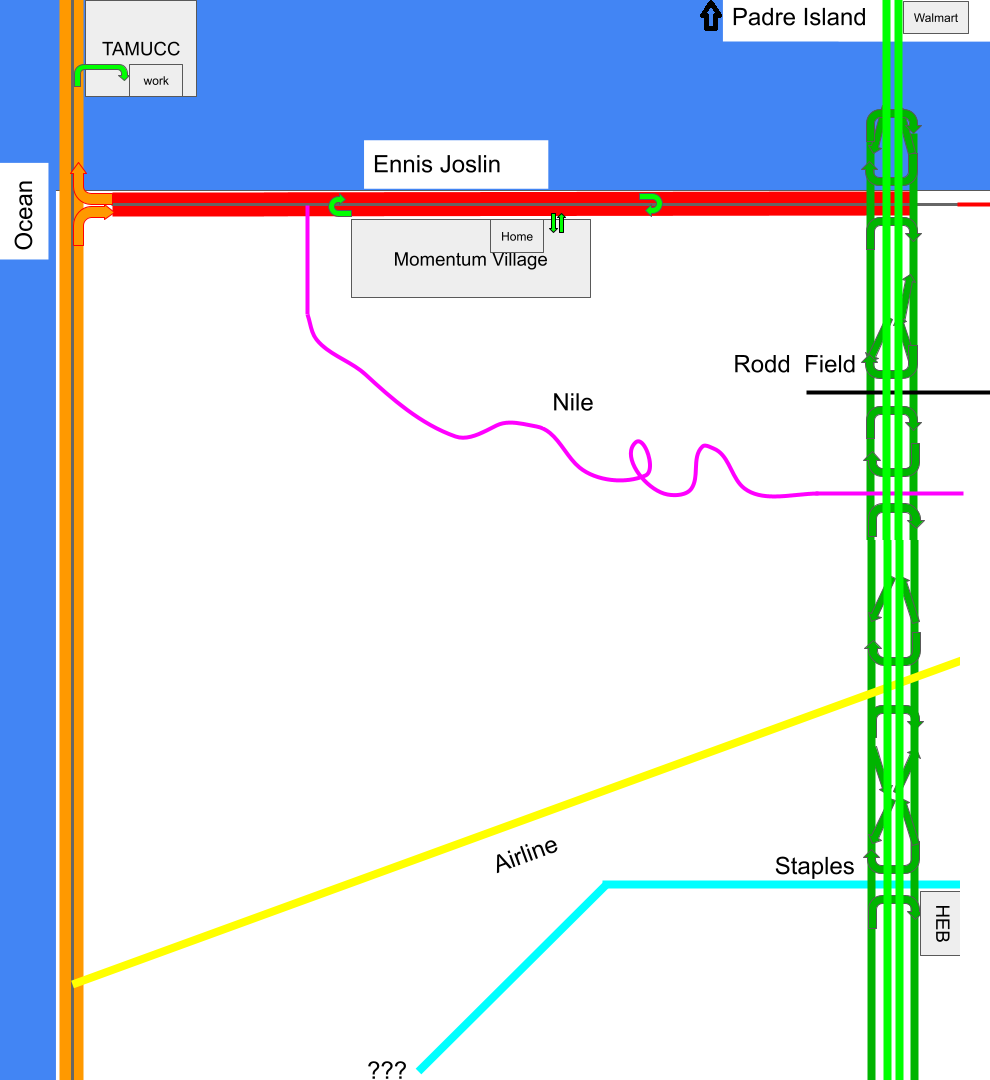Click the yellow Airline road line

click(x=500, y=824)
